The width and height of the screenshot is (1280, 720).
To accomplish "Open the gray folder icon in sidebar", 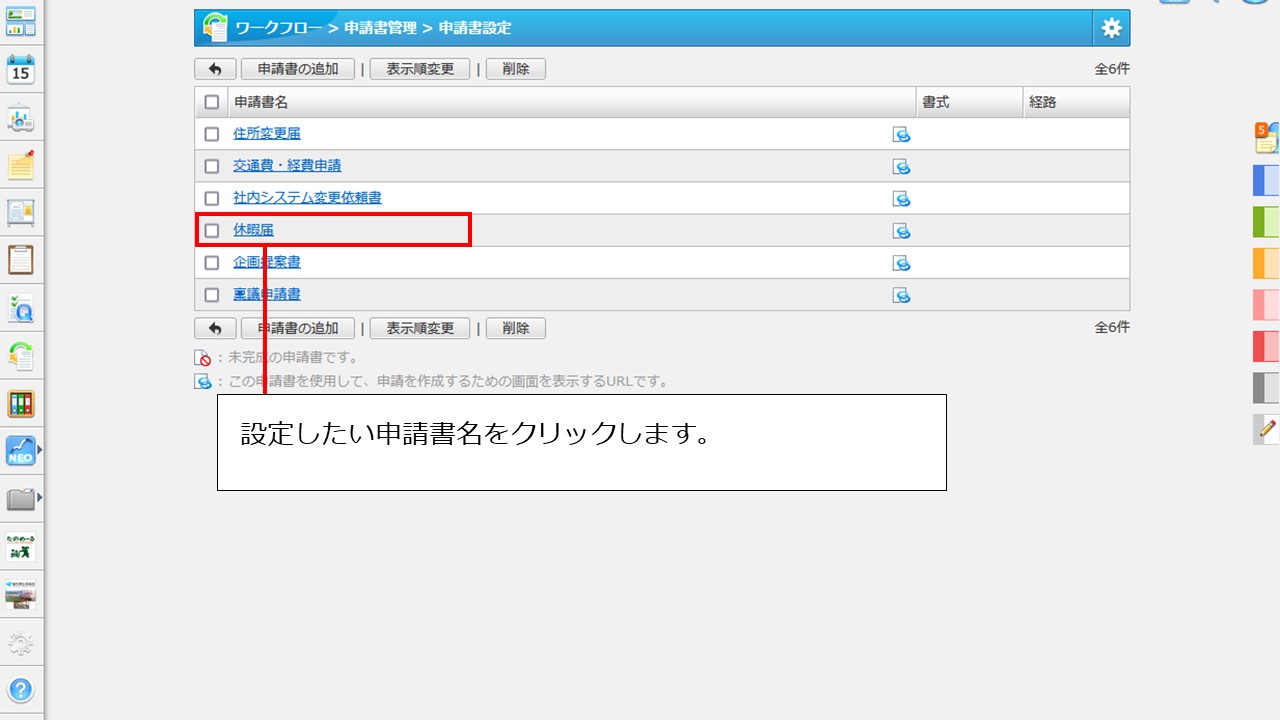I will click(x=20, y=498).
